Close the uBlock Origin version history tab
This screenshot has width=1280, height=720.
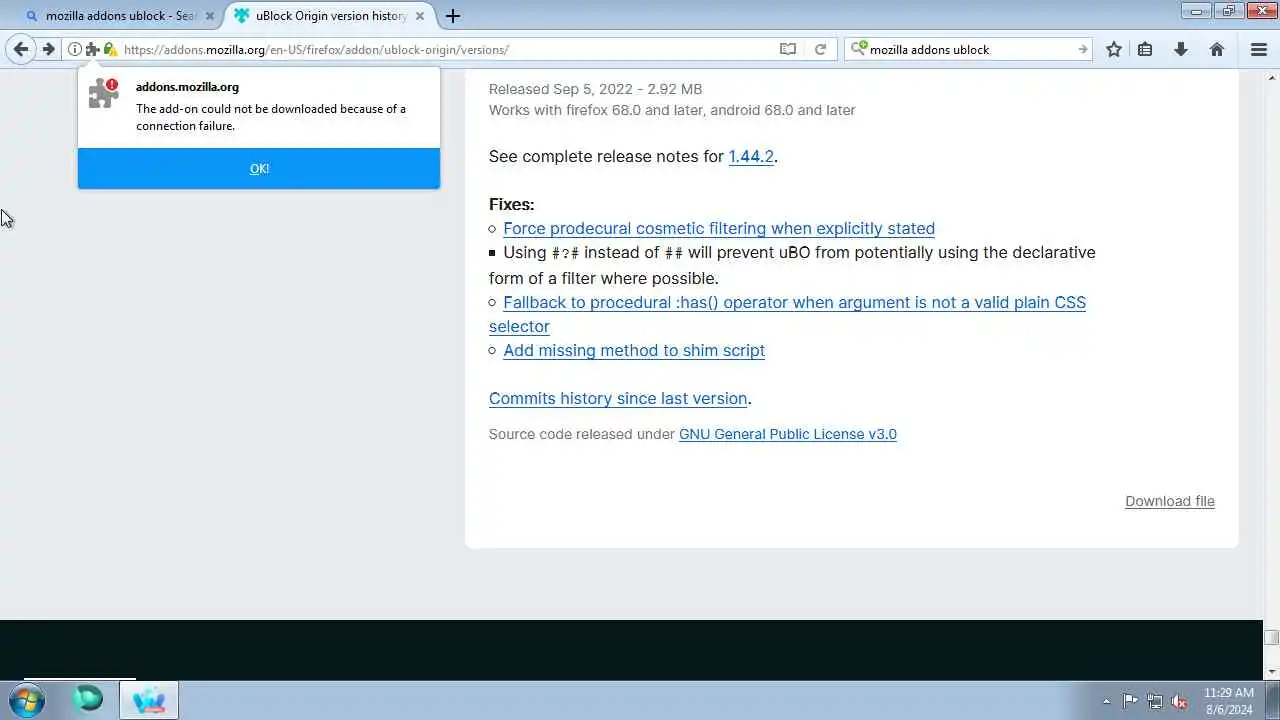[x=420, y=16]
